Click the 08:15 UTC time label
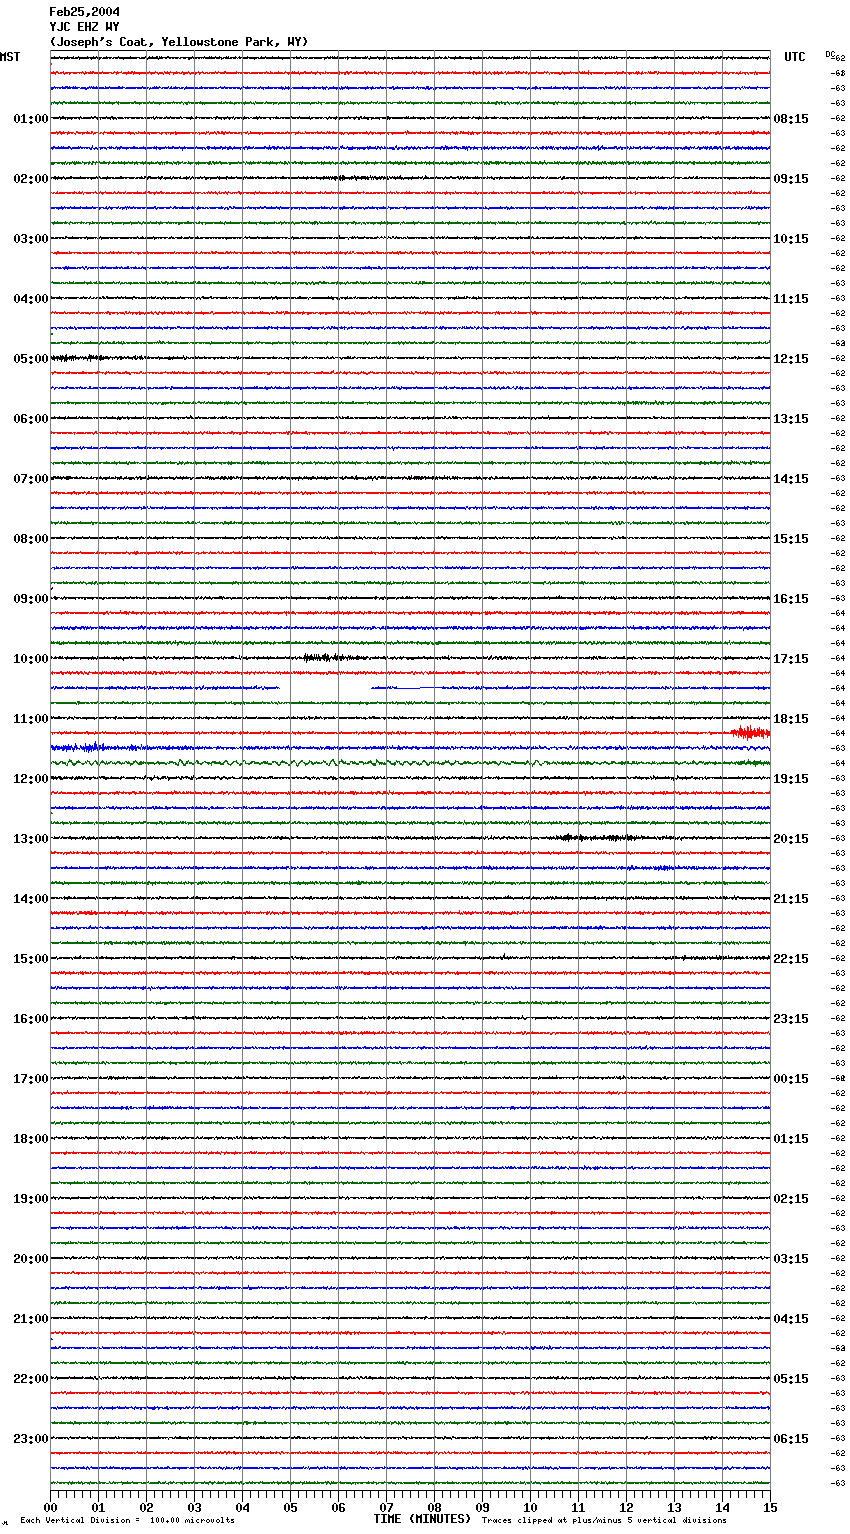 (x=791, y=119)
